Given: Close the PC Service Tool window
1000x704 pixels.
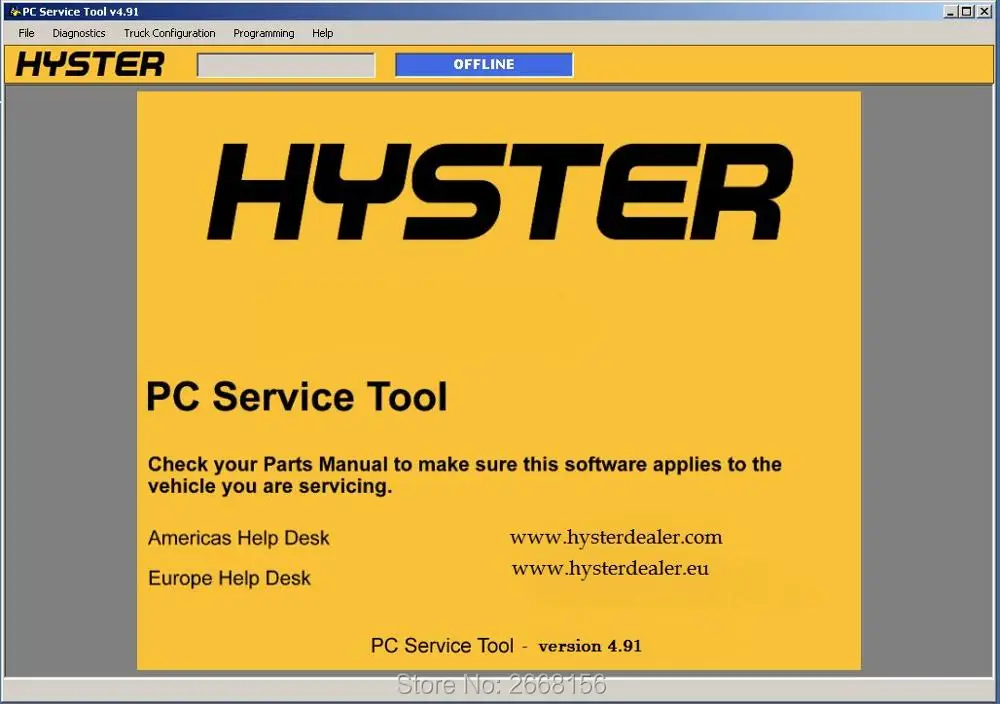Looking at the screenshot, I should 985,11.
